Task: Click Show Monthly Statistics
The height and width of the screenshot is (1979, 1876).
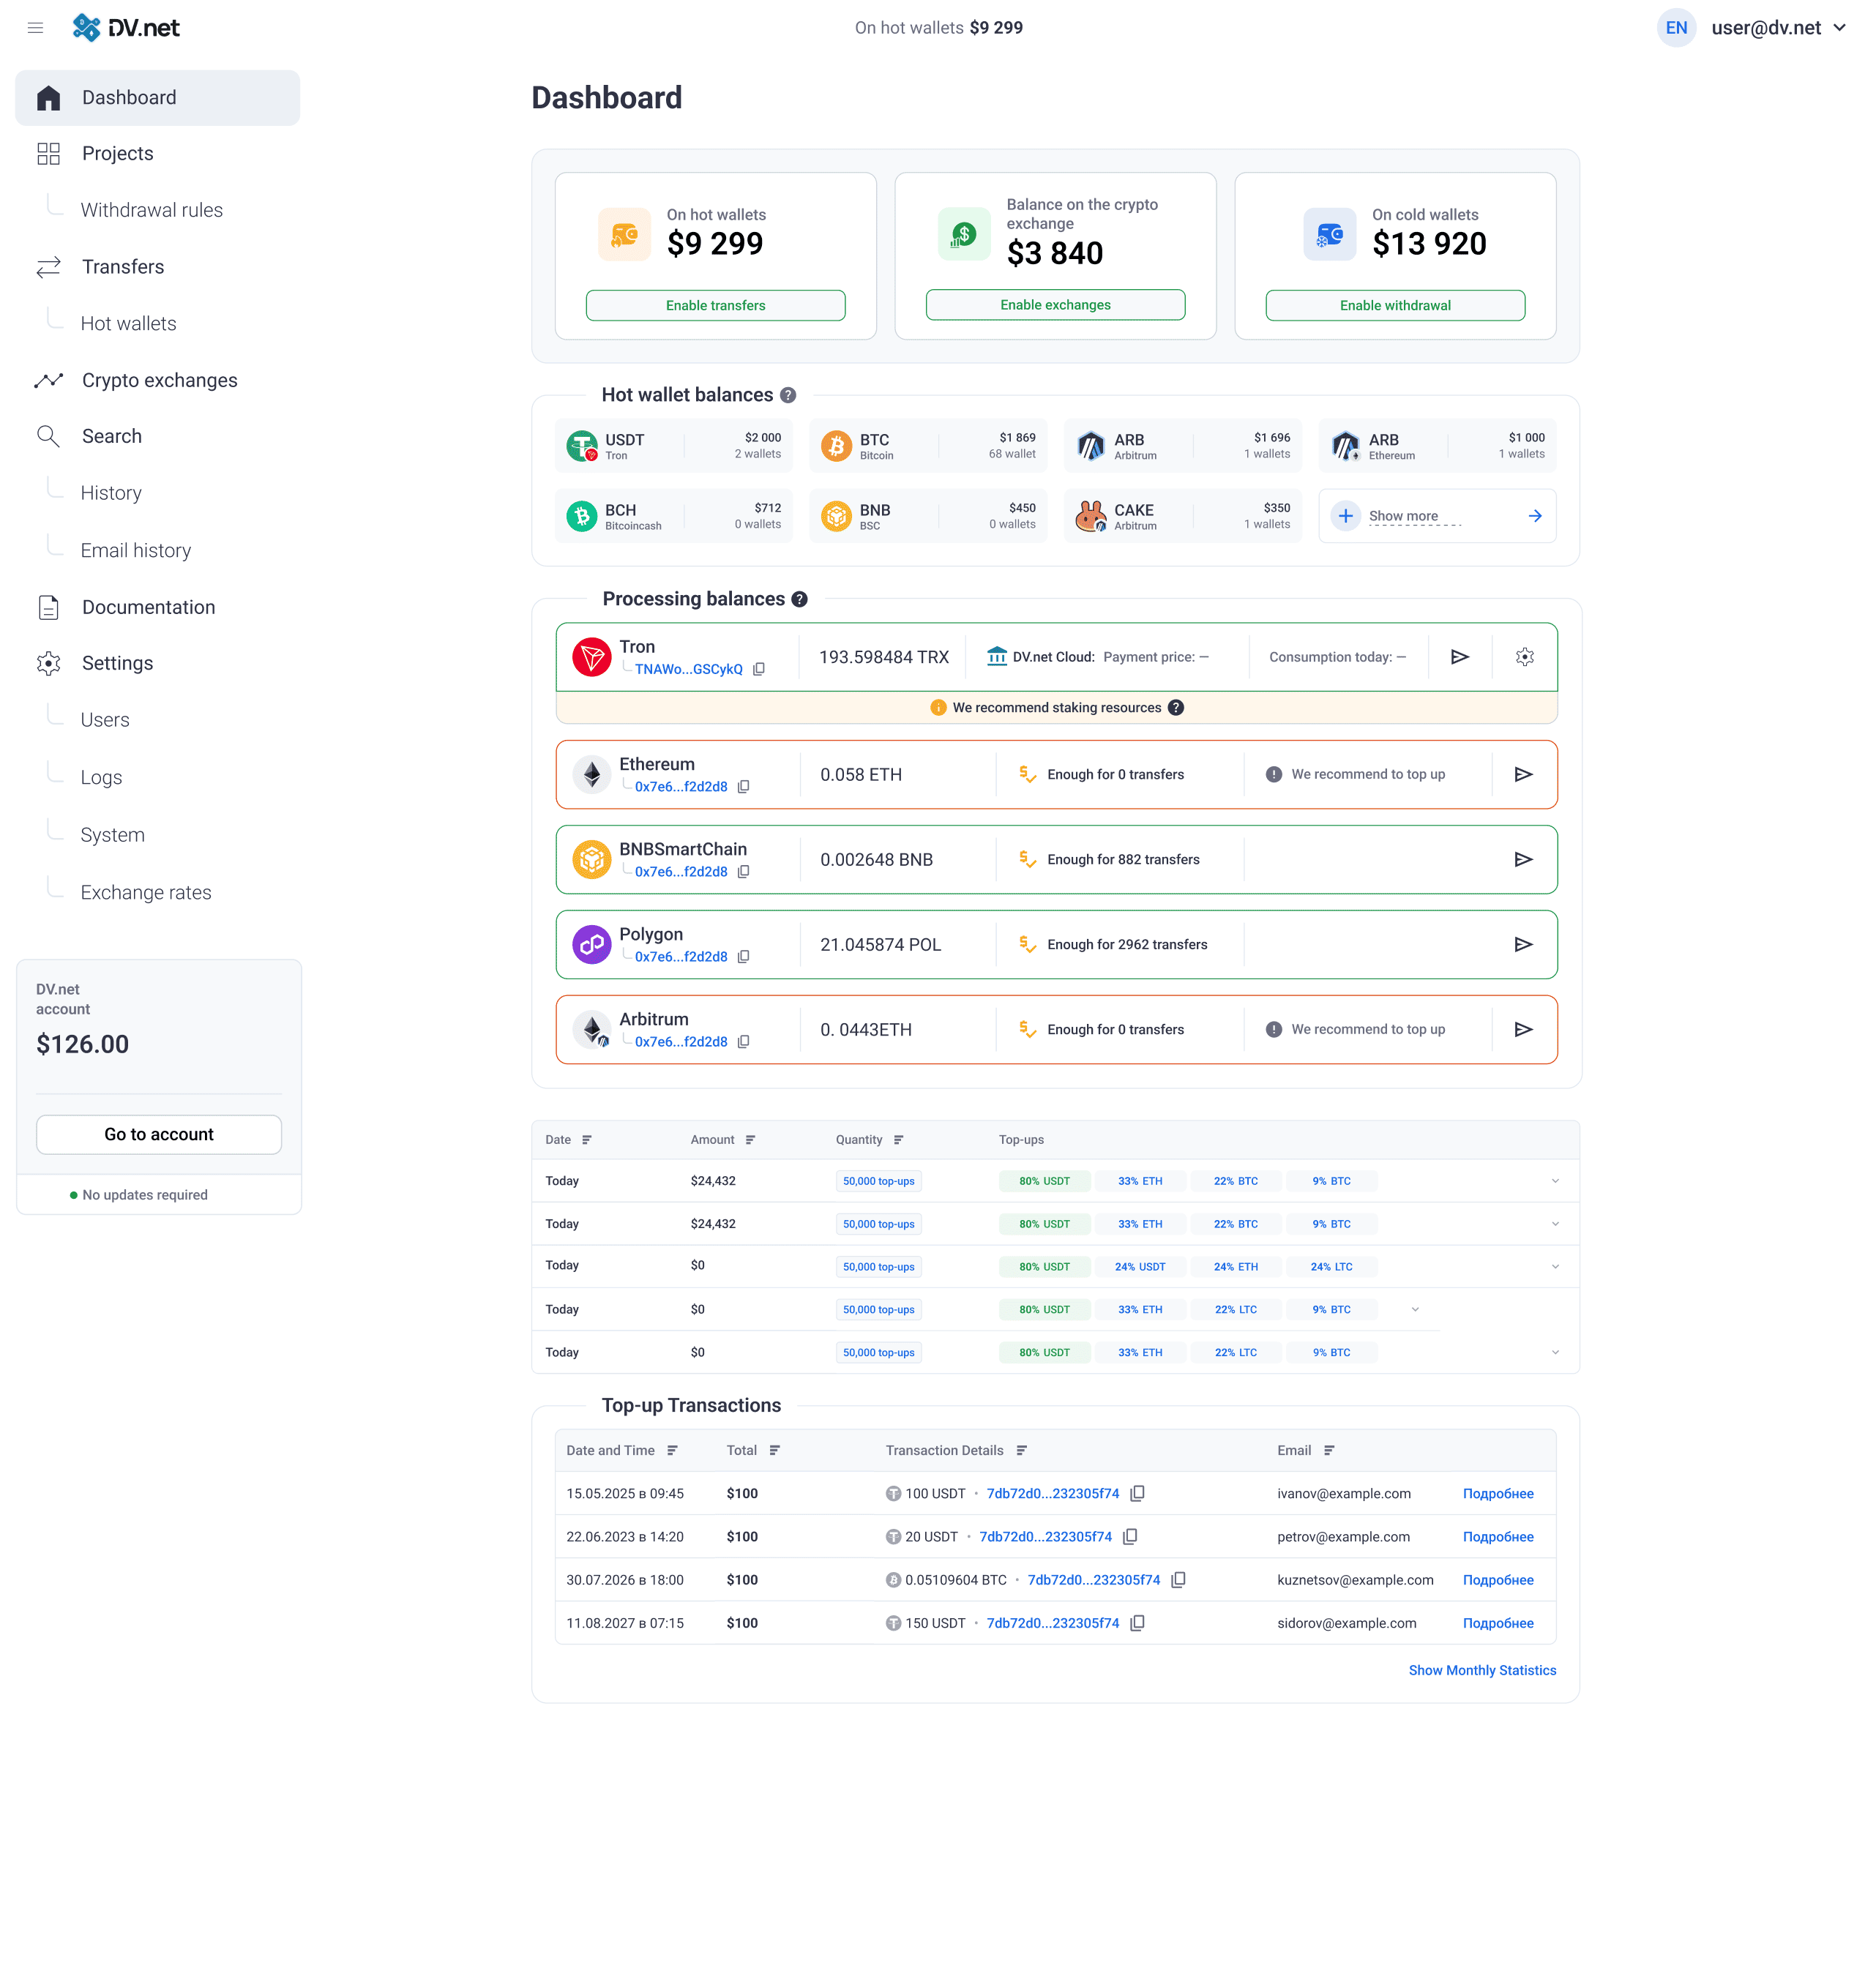Action: [x=1482, y=1670]
